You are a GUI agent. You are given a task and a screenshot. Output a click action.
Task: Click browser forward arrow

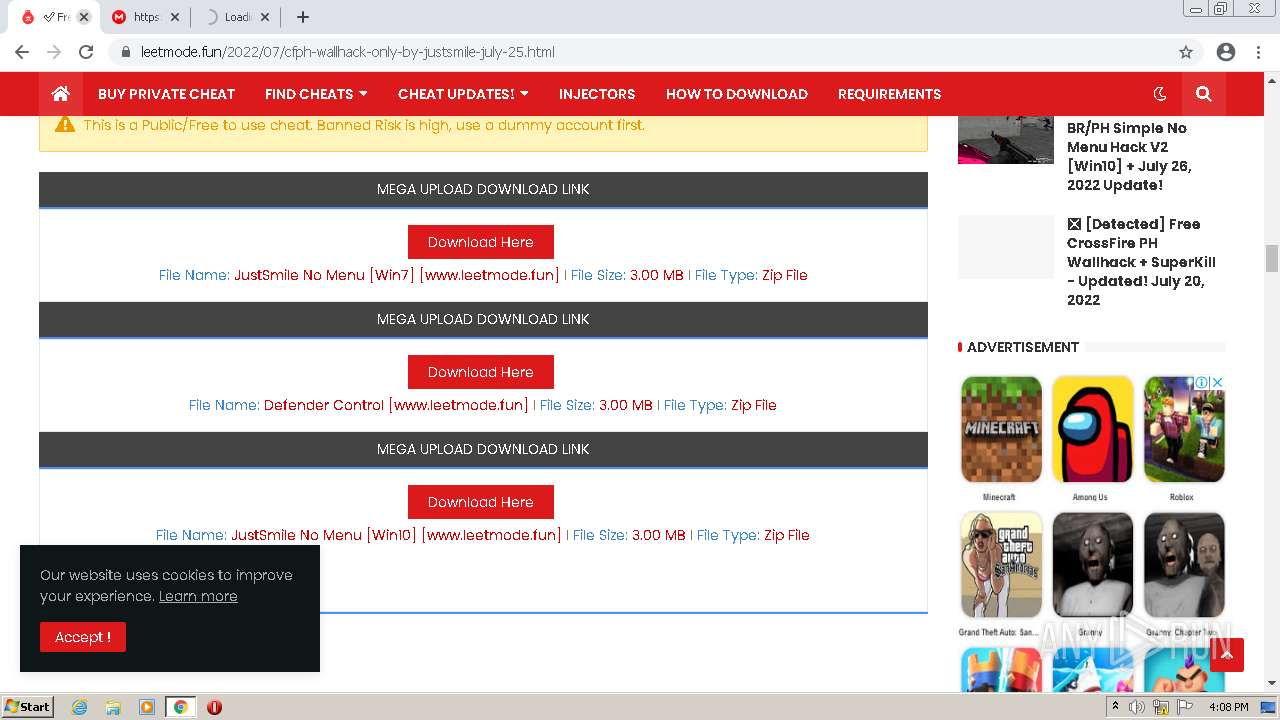(x=54, y=52)
